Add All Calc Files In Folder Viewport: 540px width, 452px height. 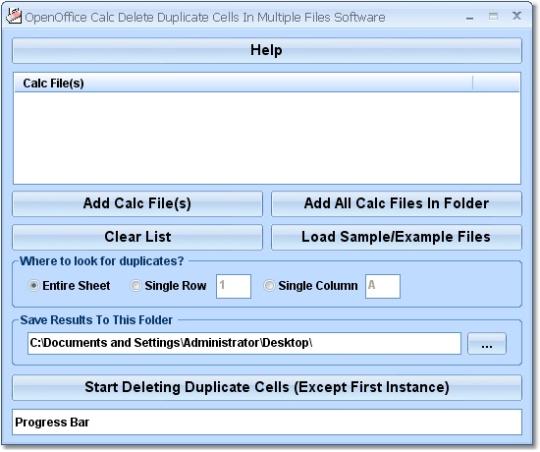[396, 204]
